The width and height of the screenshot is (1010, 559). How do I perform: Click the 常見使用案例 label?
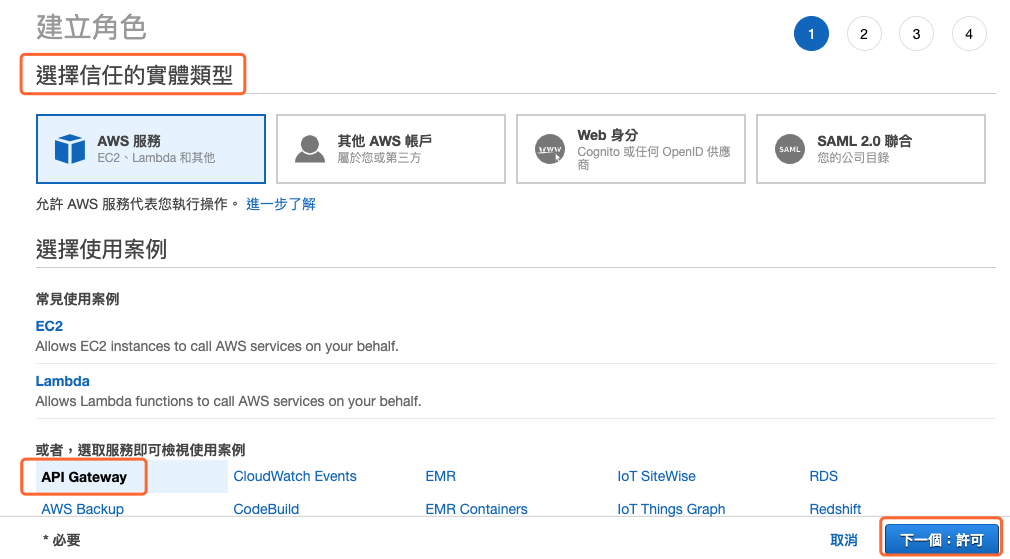77,299
